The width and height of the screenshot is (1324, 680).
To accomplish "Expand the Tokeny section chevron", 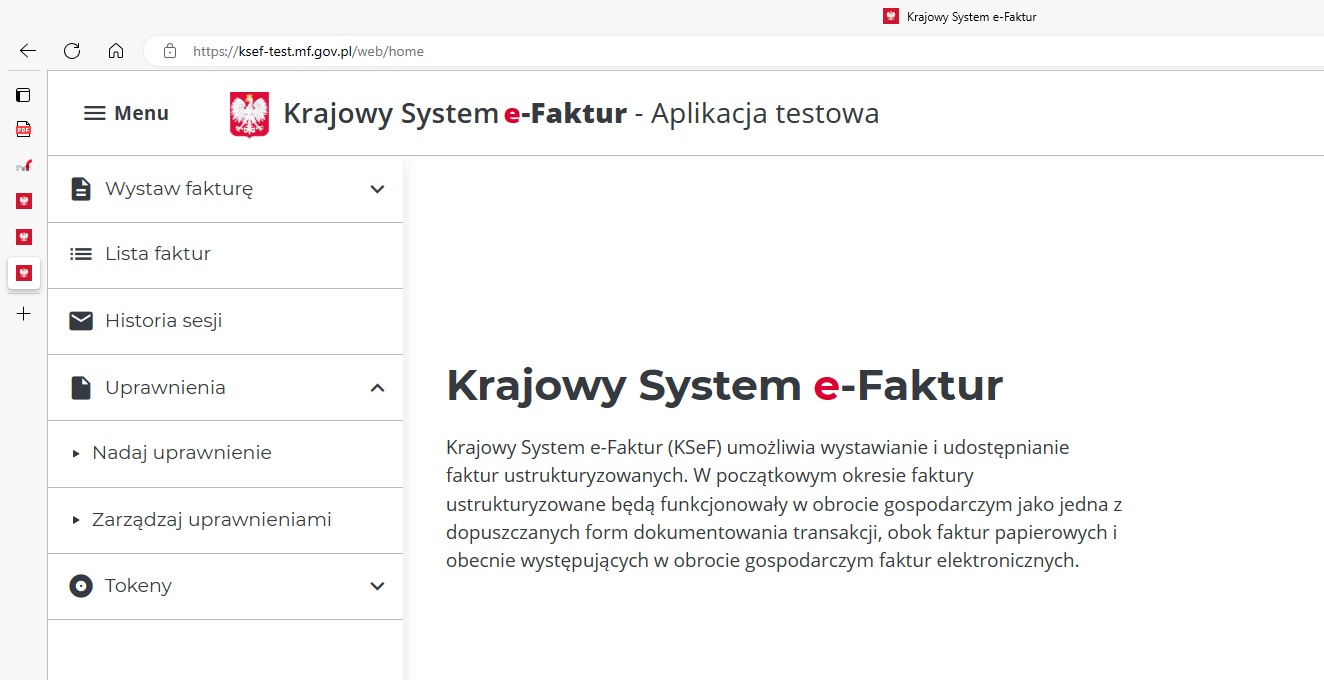I will pyautogui.click(x=377, y=586).
